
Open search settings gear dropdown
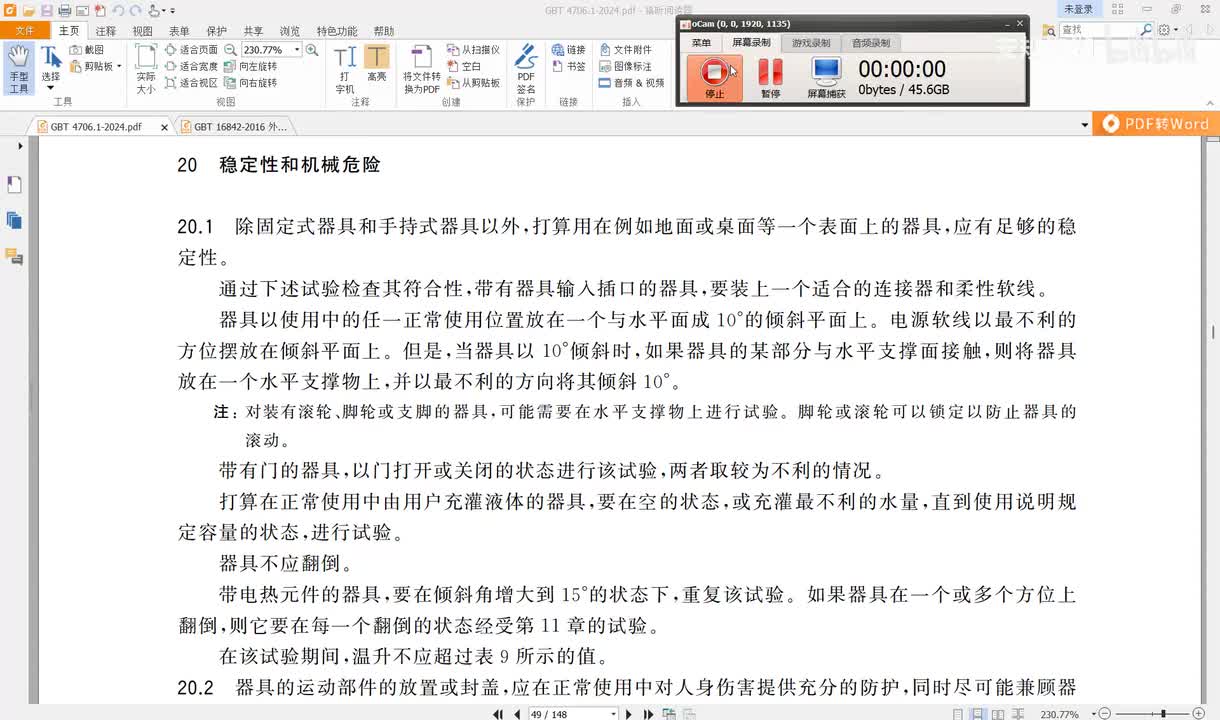point(1169,30)
